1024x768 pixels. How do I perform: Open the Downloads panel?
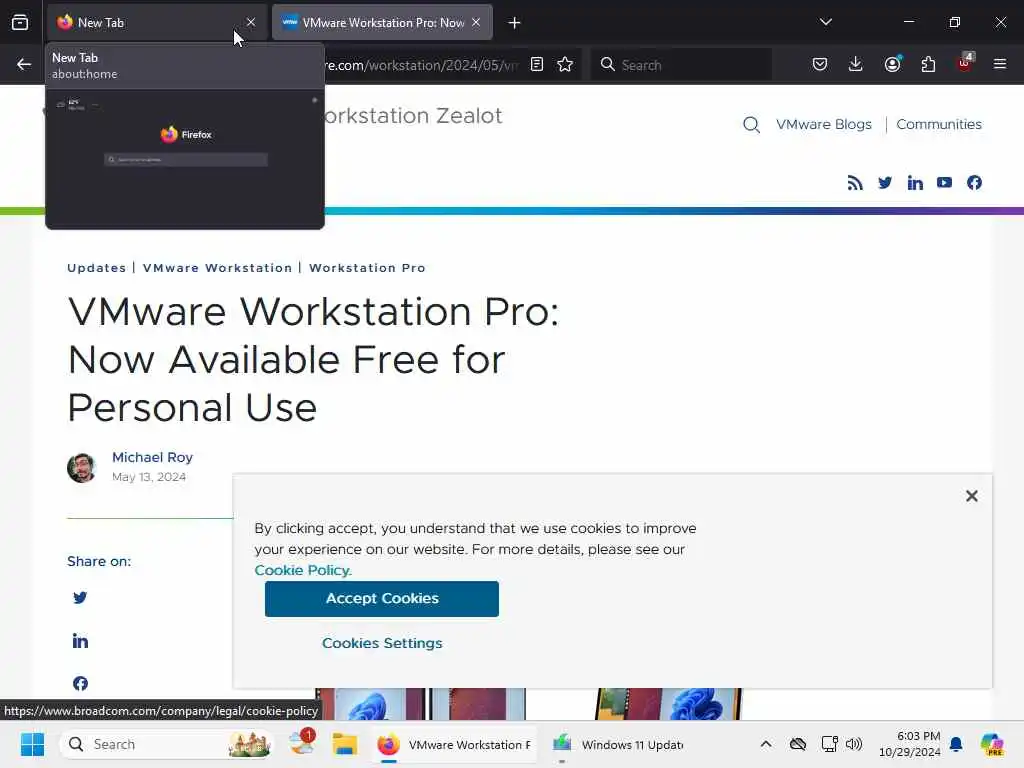click(x=856, y=64)
